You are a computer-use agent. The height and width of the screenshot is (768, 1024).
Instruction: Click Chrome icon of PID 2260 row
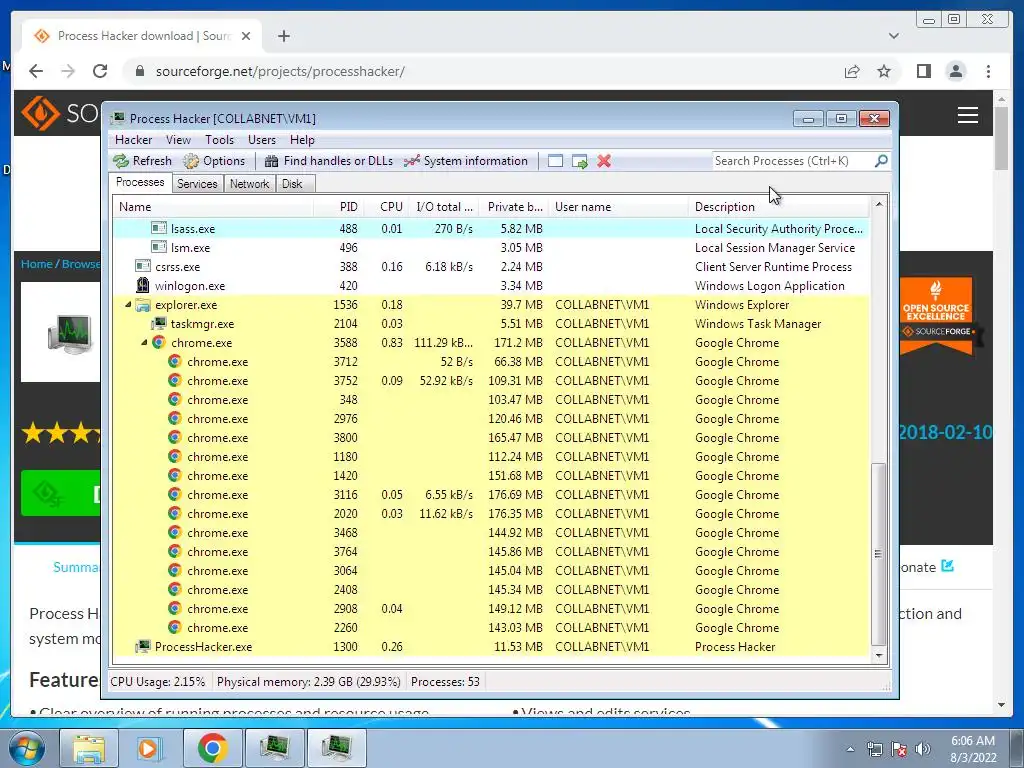[174, 627]
